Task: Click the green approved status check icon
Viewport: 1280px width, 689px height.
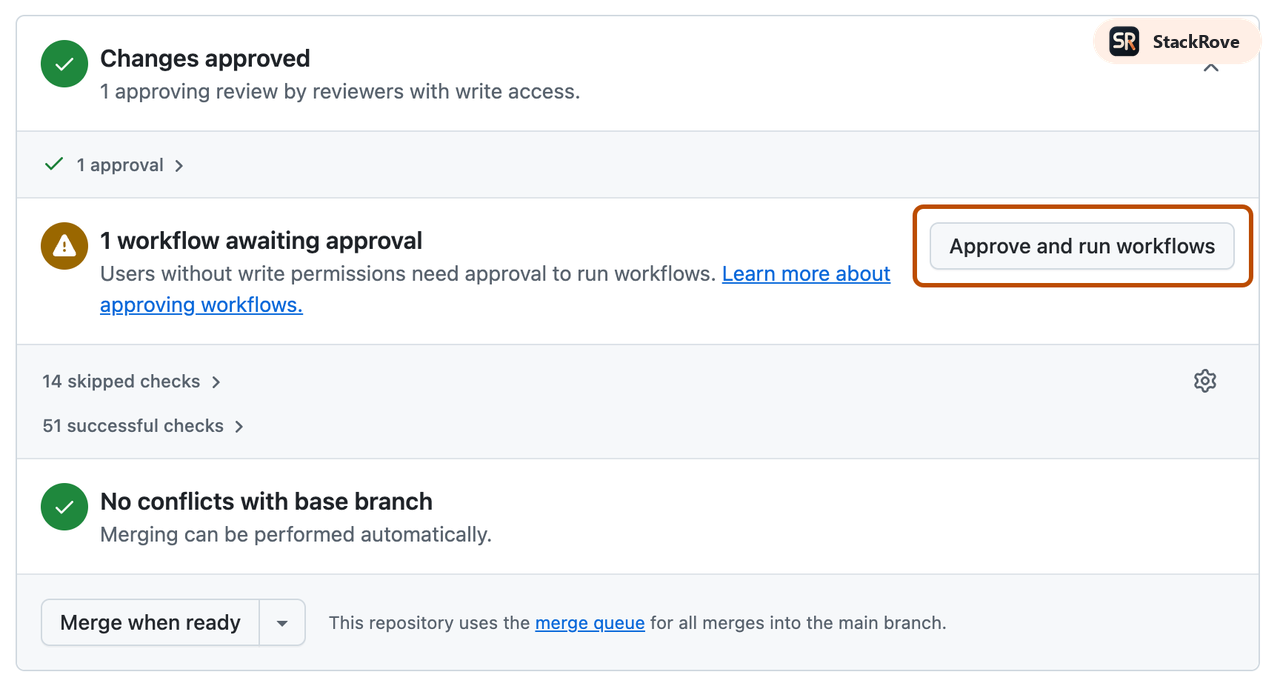Action: (x=63, y=63)
